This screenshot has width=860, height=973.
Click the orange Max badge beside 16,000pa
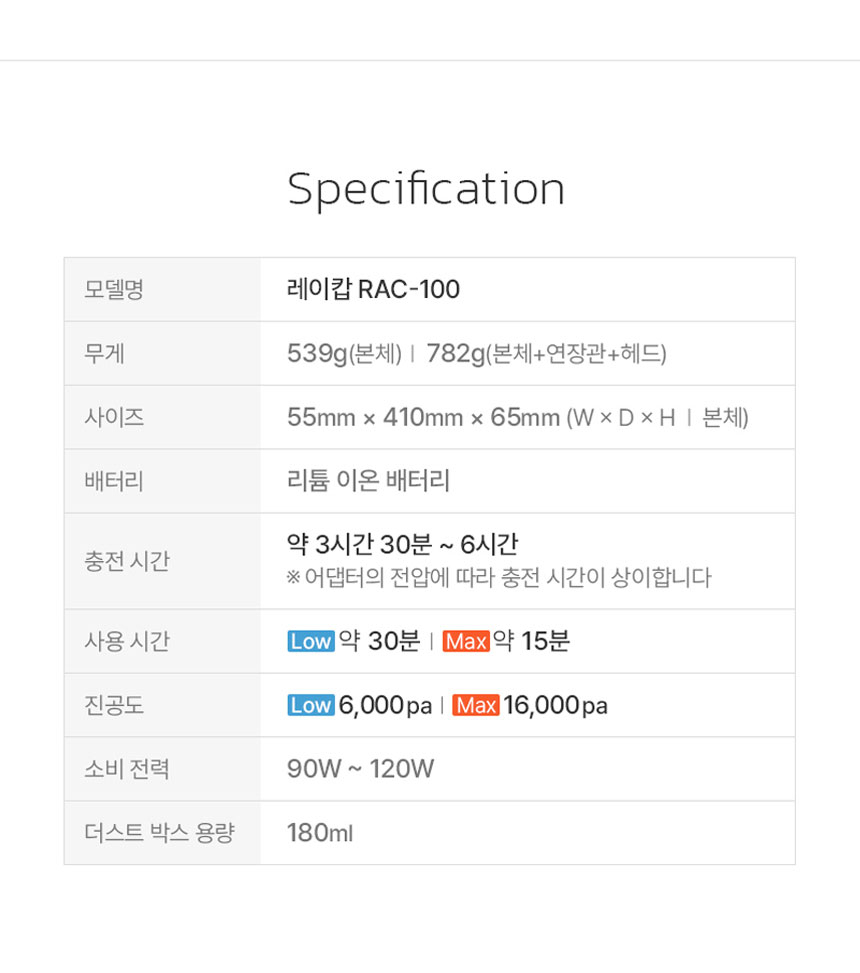pyautogui.click(x=475, y=705)
